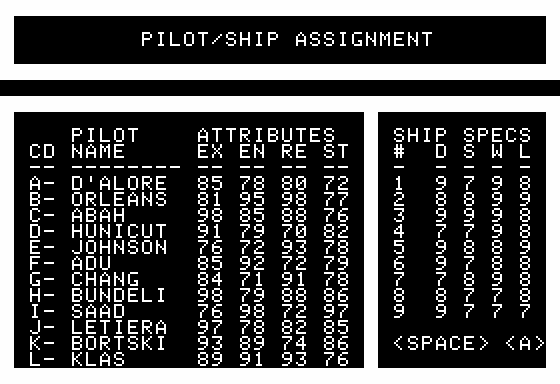
Task: Click the PILOT/SHIP ASSIGNMENT title banner
Action: 280,40
